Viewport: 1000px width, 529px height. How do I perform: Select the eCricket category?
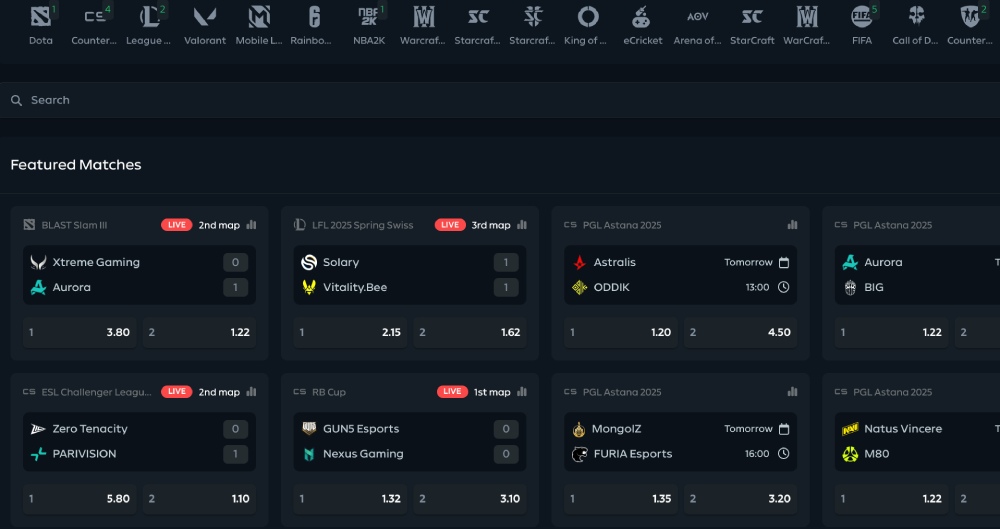[642, 25]
